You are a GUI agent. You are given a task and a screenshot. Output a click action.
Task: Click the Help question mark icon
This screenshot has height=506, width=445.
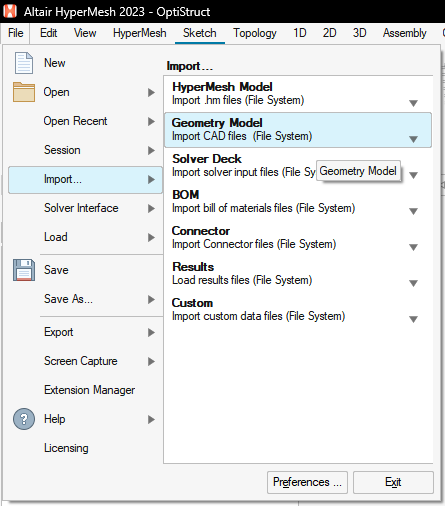coord(24,419)
